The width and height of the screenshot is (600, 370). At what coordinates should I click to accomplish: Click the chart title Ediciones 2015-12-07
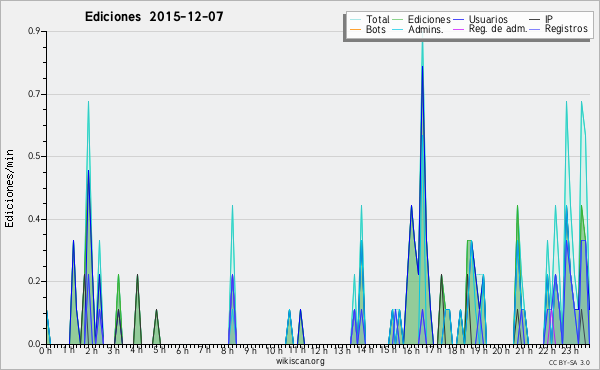(x=154, y=16)
